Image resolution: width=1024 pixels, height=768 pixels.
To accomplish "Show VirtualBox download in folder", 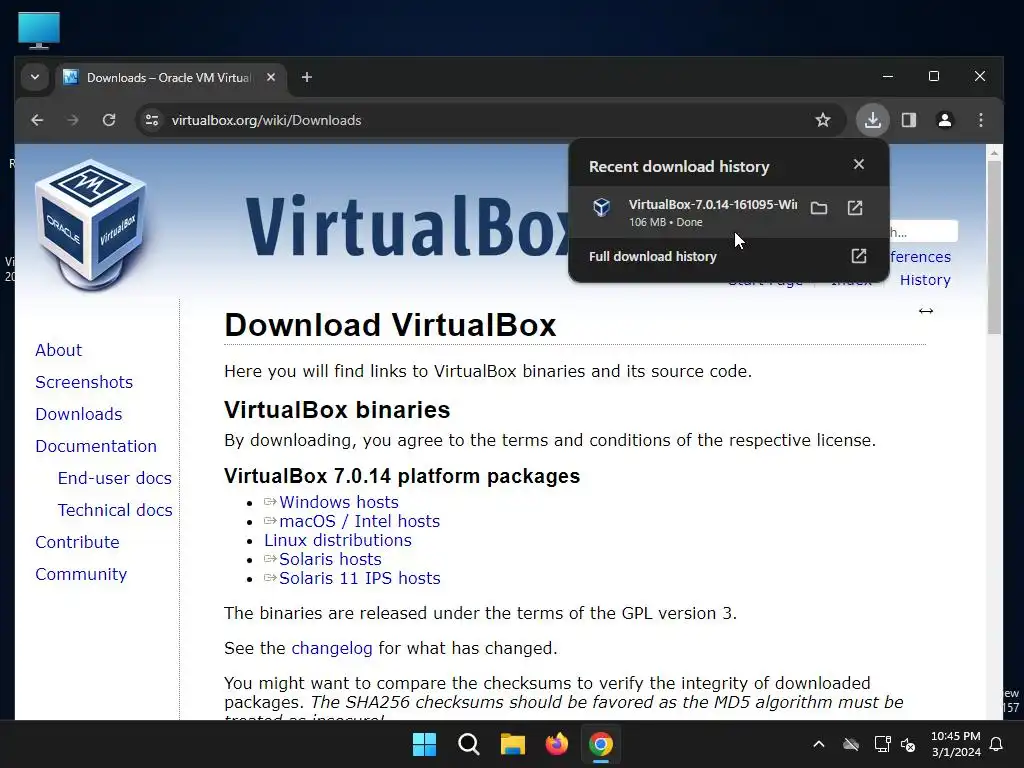I will 819,208.
